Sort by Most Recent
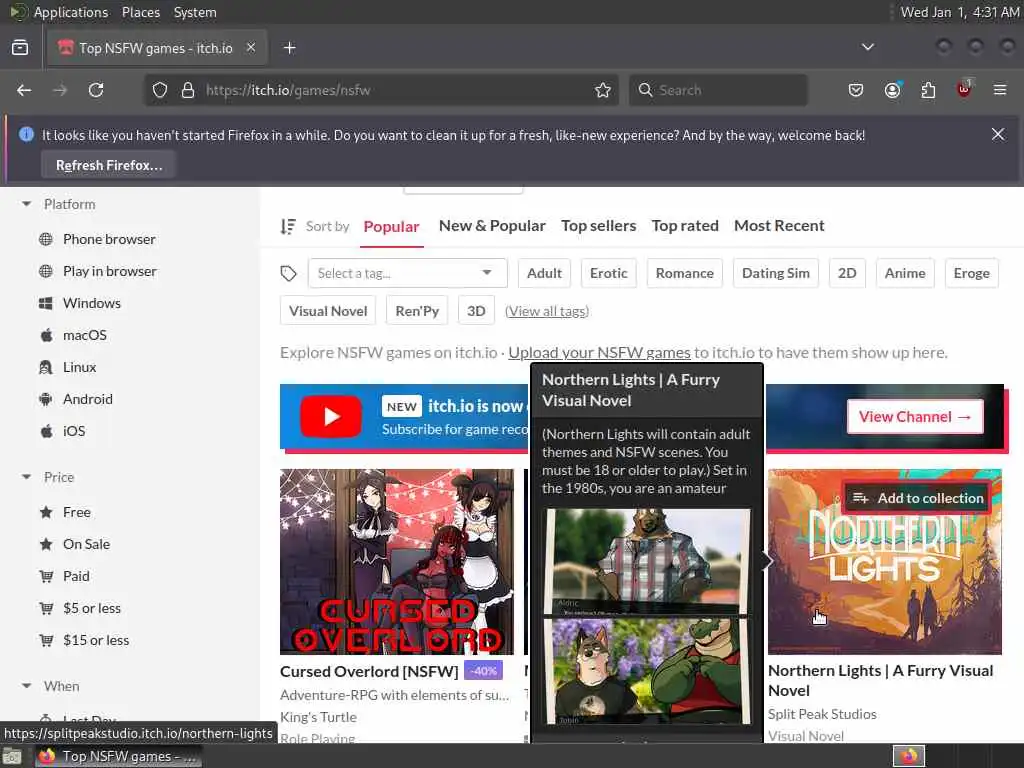The height and width of the screenshot is (768, 1024). 779,225
